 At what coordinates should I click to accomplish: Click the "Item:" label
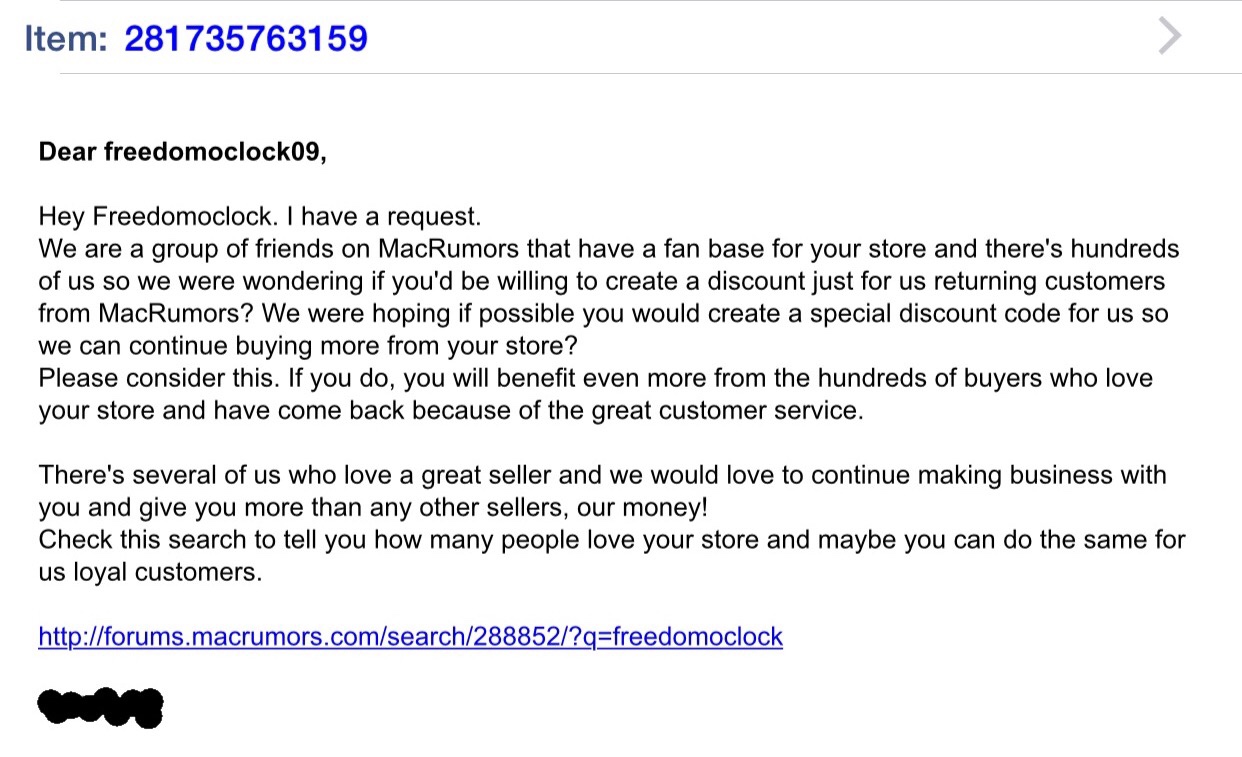[65, 39]
